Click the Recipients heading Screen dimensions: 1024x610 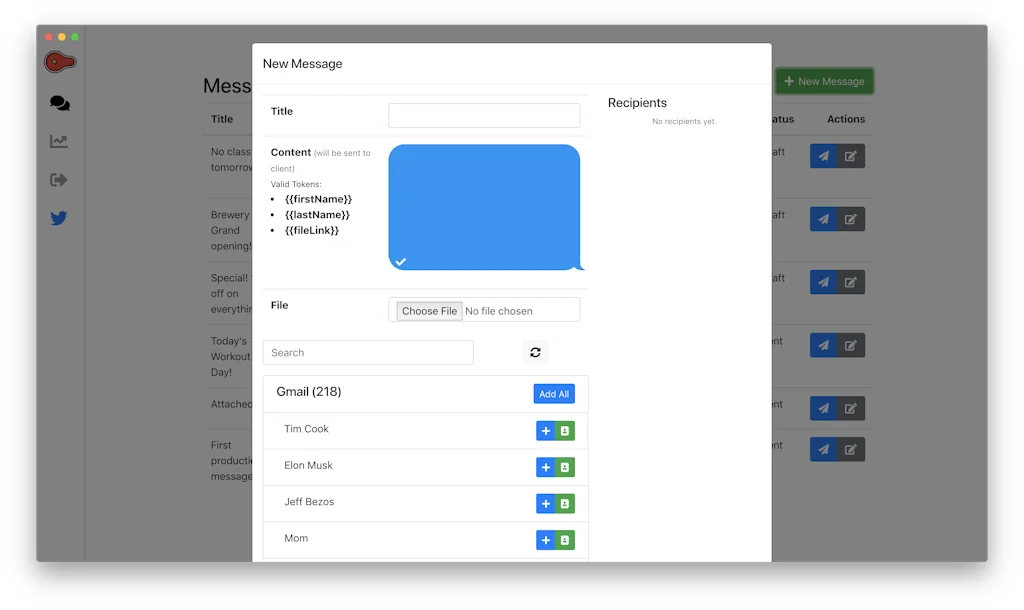tap(637, 103)
